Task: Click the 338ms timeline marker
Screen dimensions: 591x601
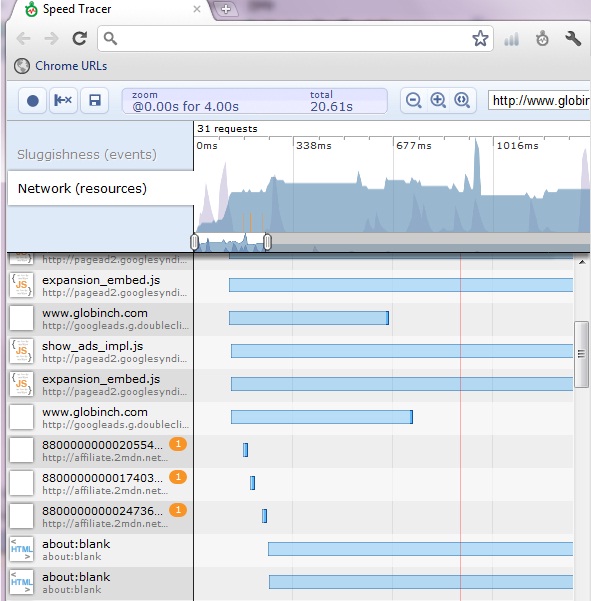Action: [x=314, y=146]
